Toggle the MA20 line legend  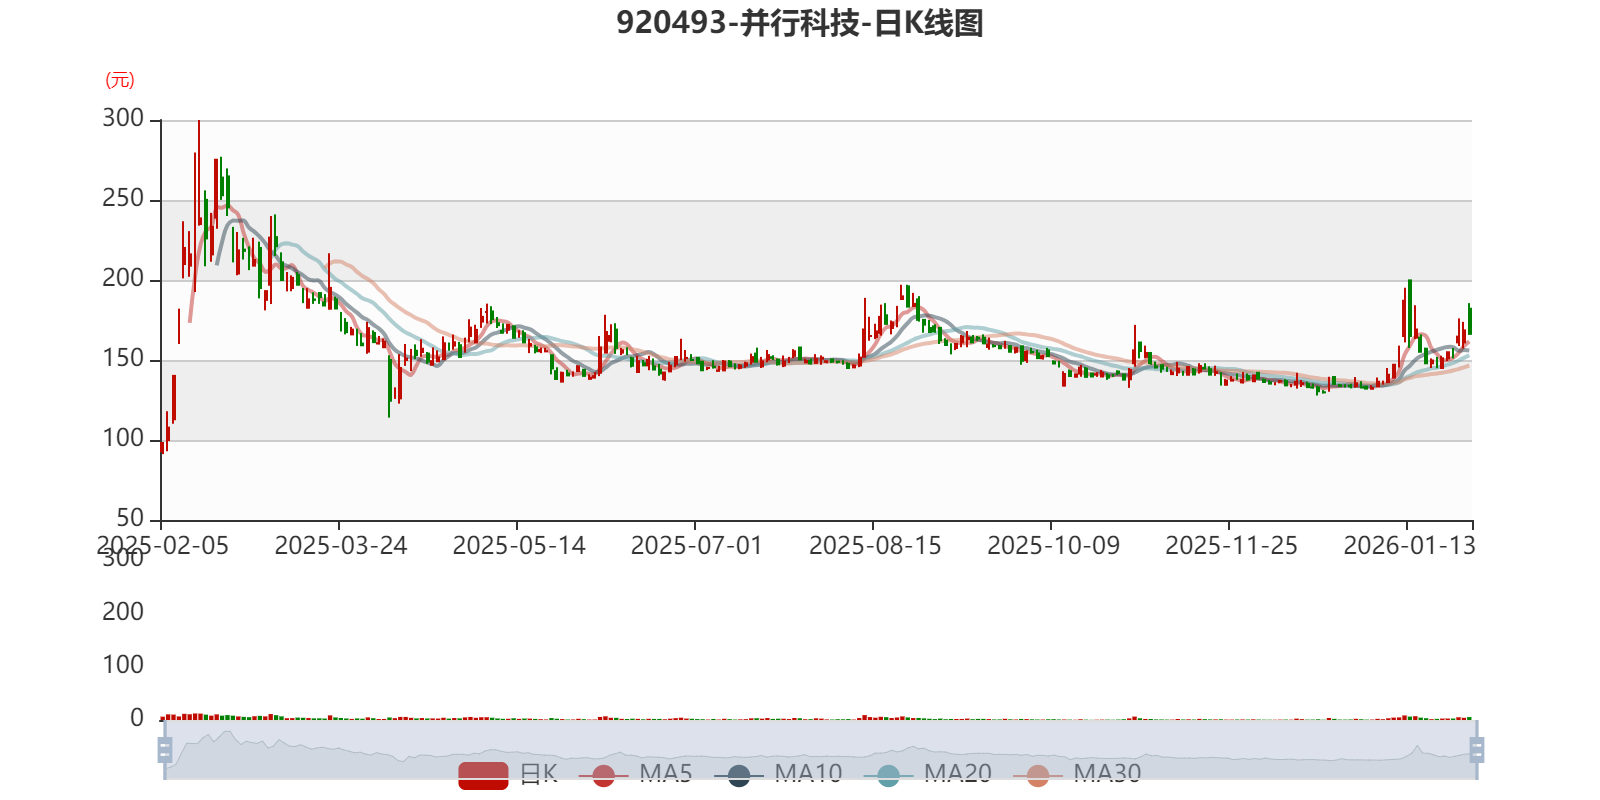point(928,774)
